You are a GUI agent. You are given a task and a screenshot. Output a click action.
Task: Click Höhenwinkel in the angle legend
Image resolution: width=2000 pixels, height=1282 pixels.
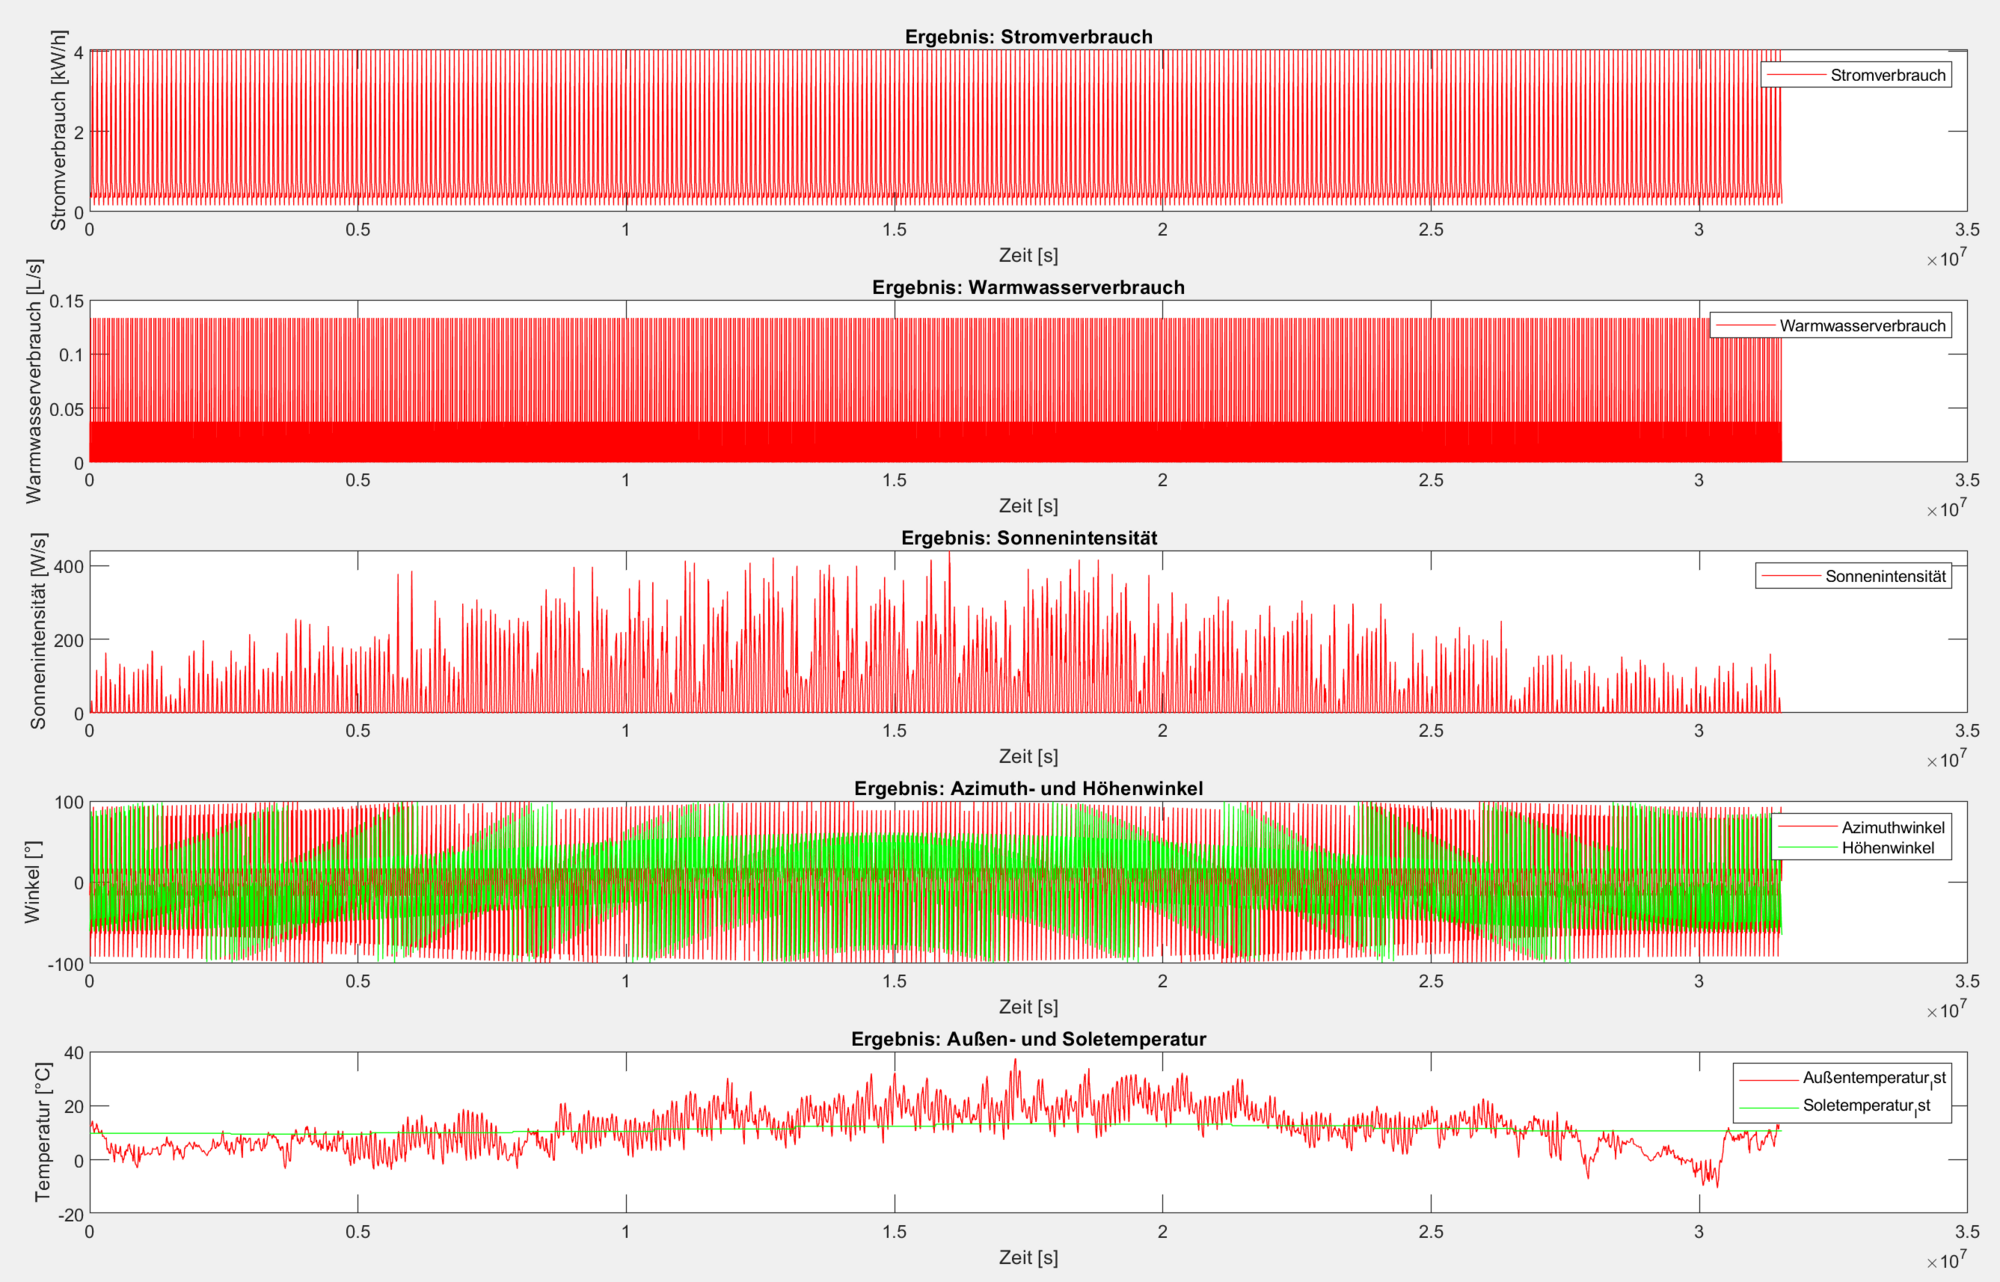[x=1887, y=848]
